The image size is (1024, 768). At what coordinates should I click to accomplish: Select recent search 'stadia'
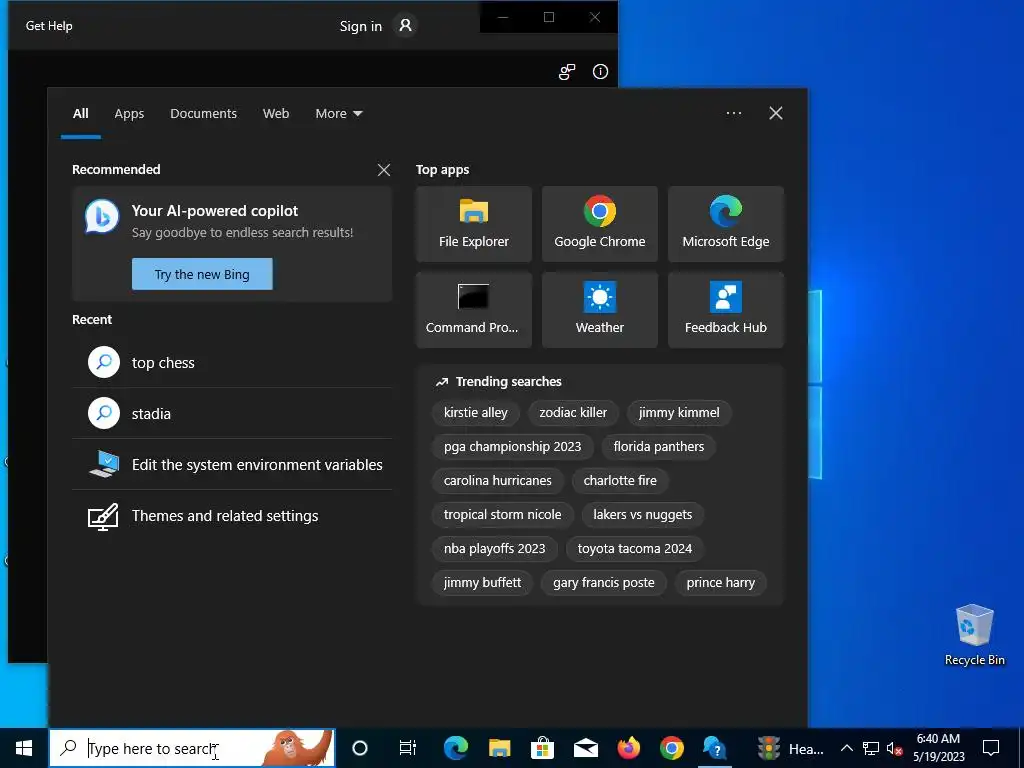click(232, 413)
